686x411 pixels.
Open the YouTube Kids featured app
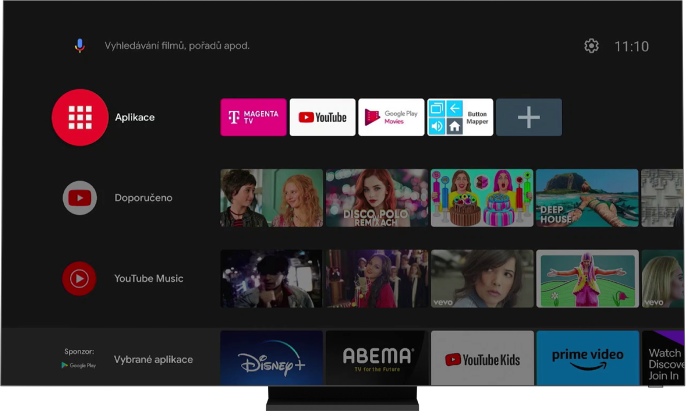click(482, 358)
